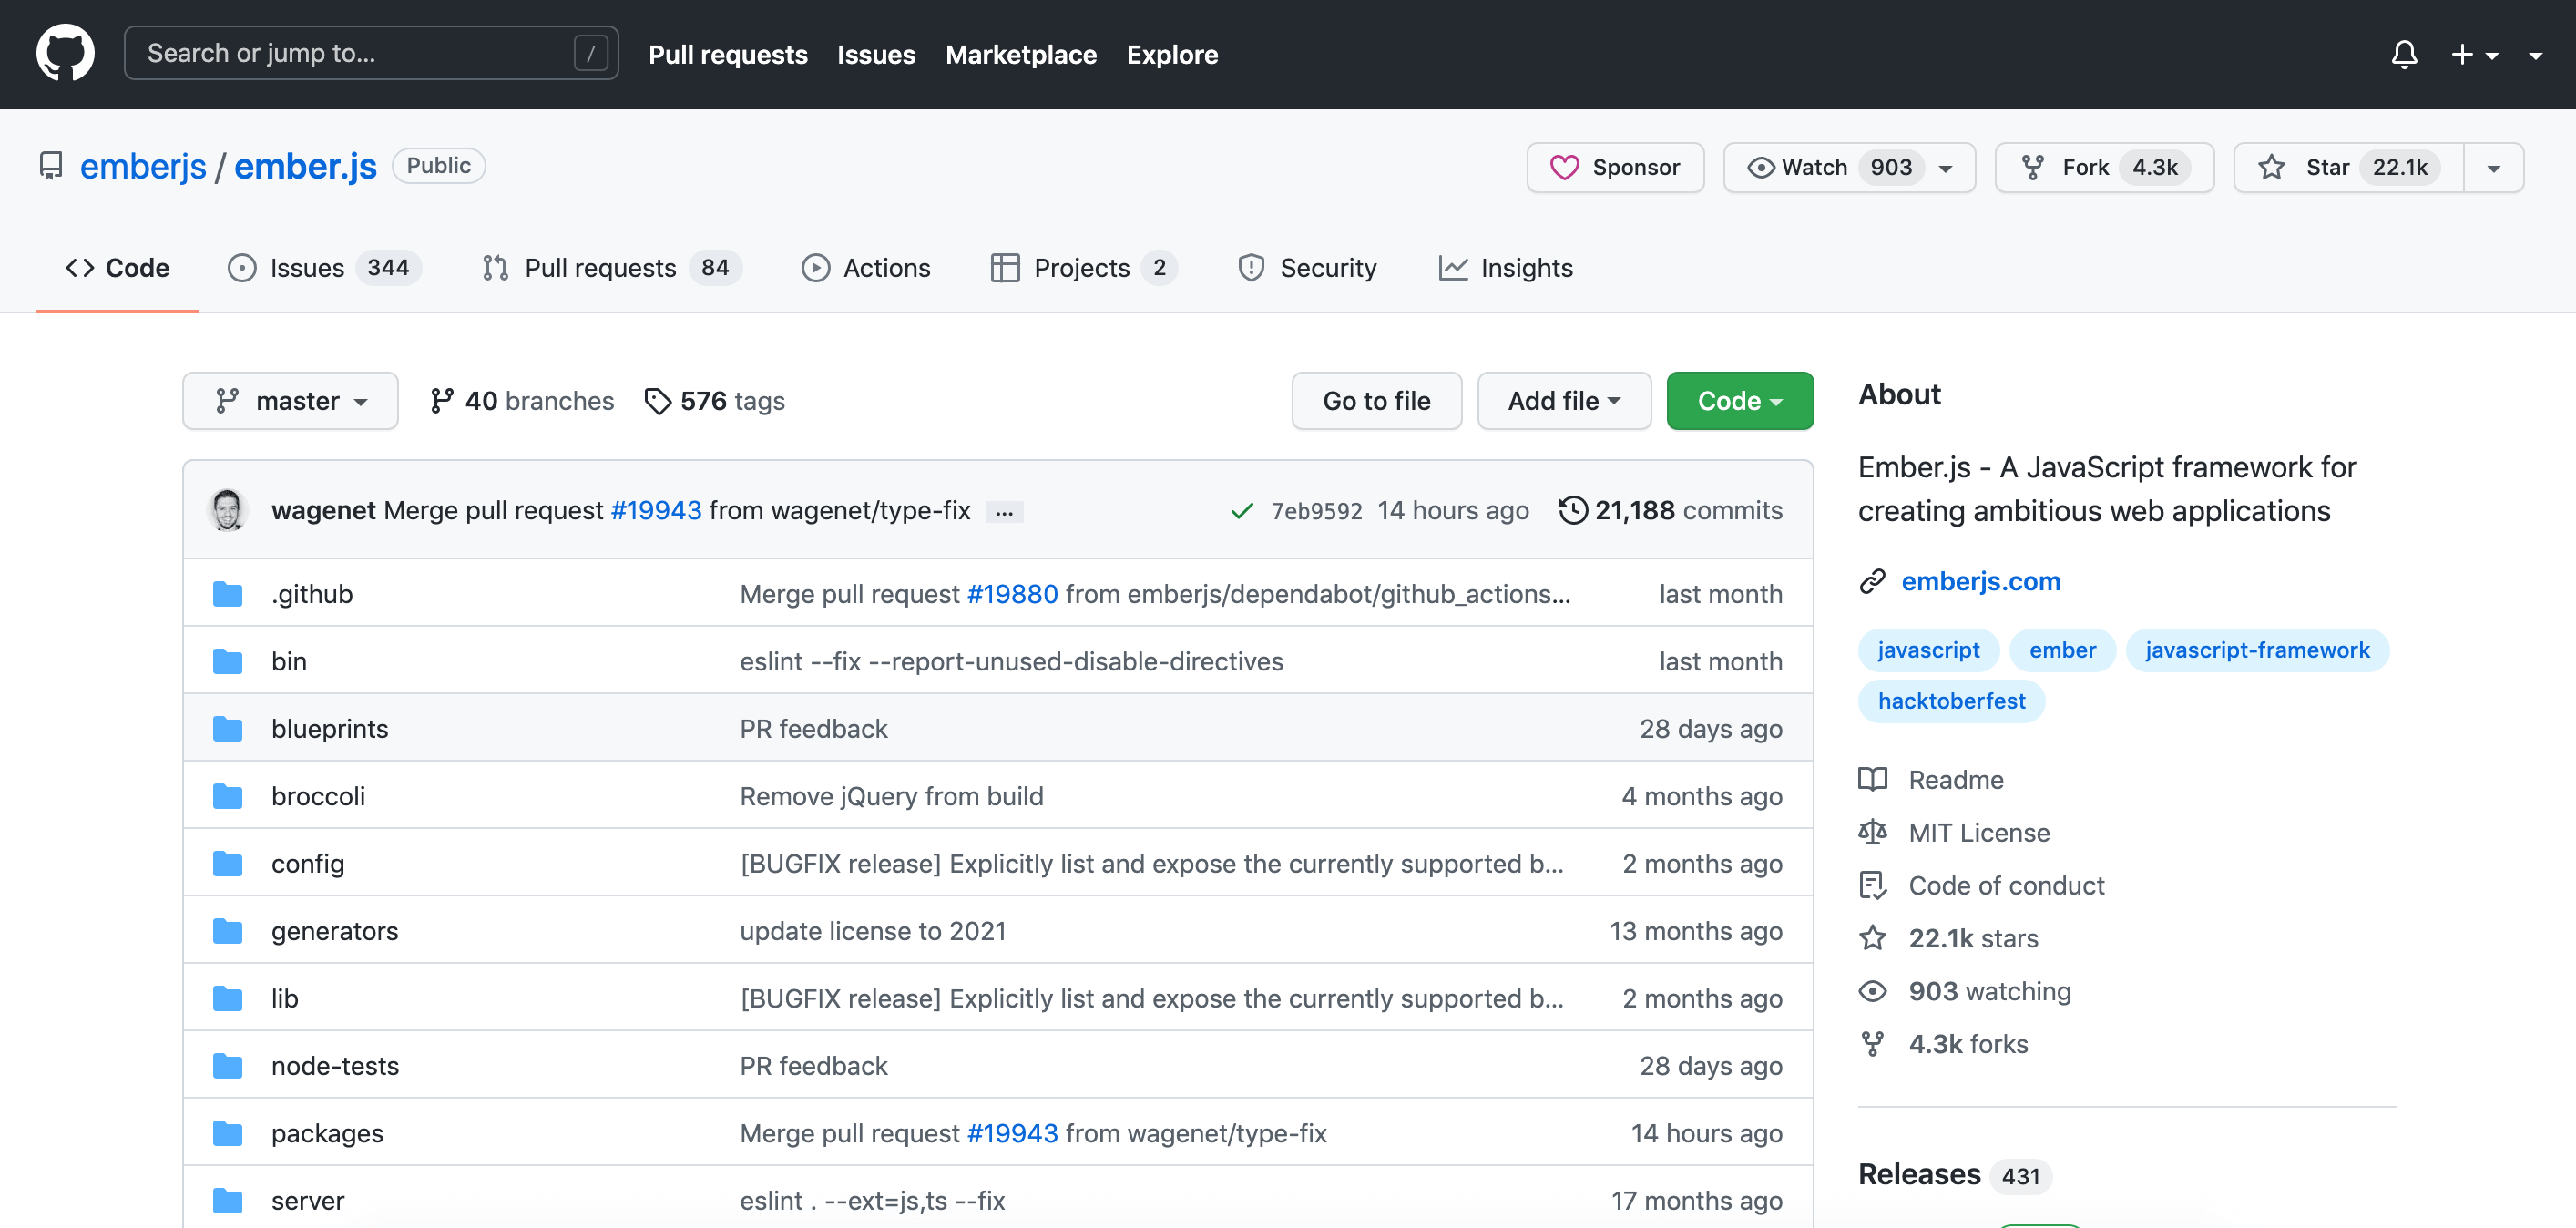
Task: Open 'update license to 2021' commit
Action: [872, 931]
